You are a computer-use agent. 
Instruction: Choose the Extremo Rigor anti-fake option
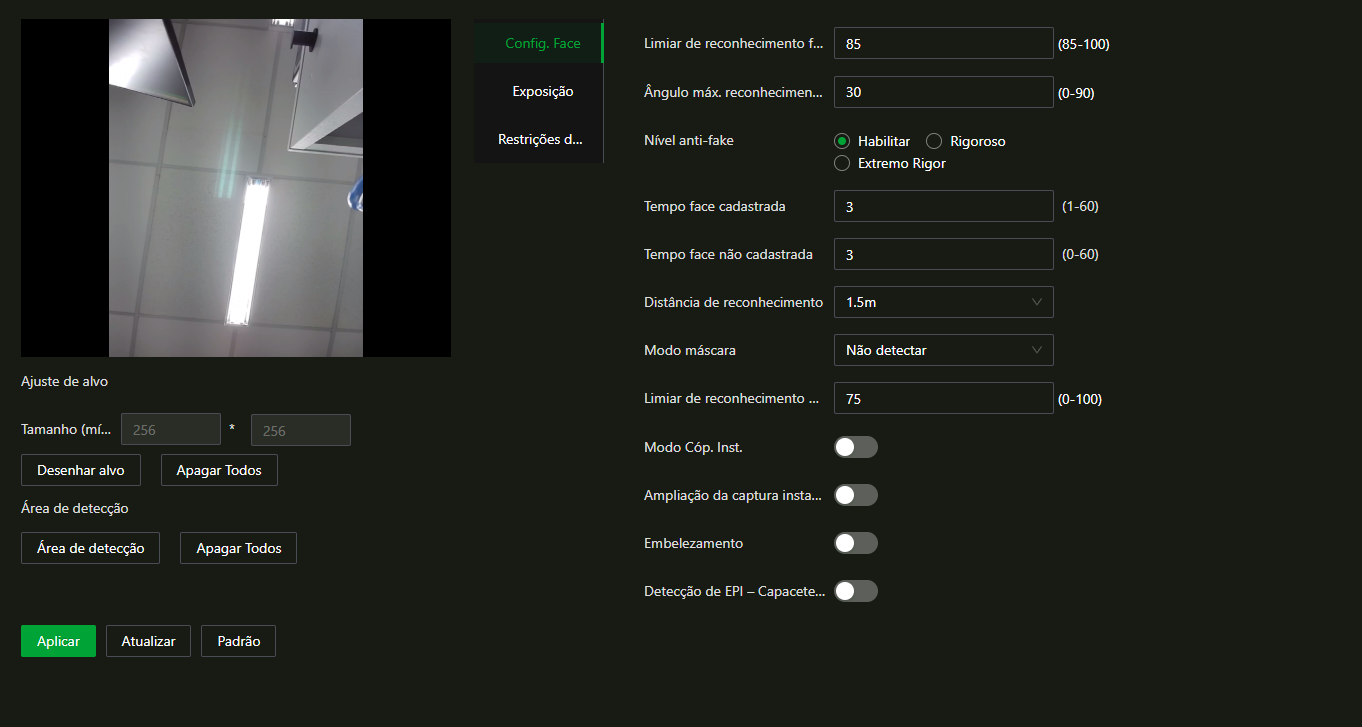tap(842, 163)
